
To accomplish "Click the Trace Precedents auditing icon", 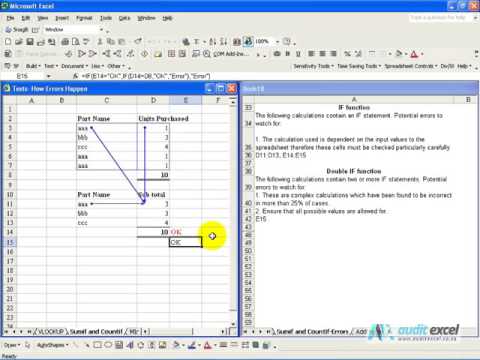I will pyautogui.click(x=81, y=54).
